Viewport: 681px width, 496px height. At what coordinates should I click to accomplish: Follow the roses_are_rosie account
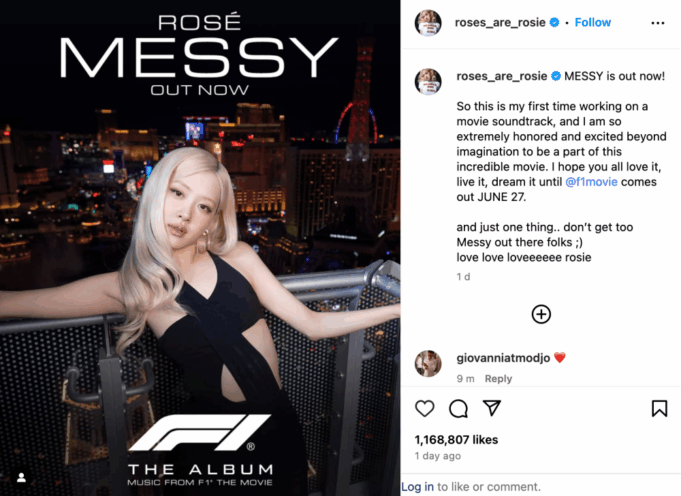tap(592, 22)
